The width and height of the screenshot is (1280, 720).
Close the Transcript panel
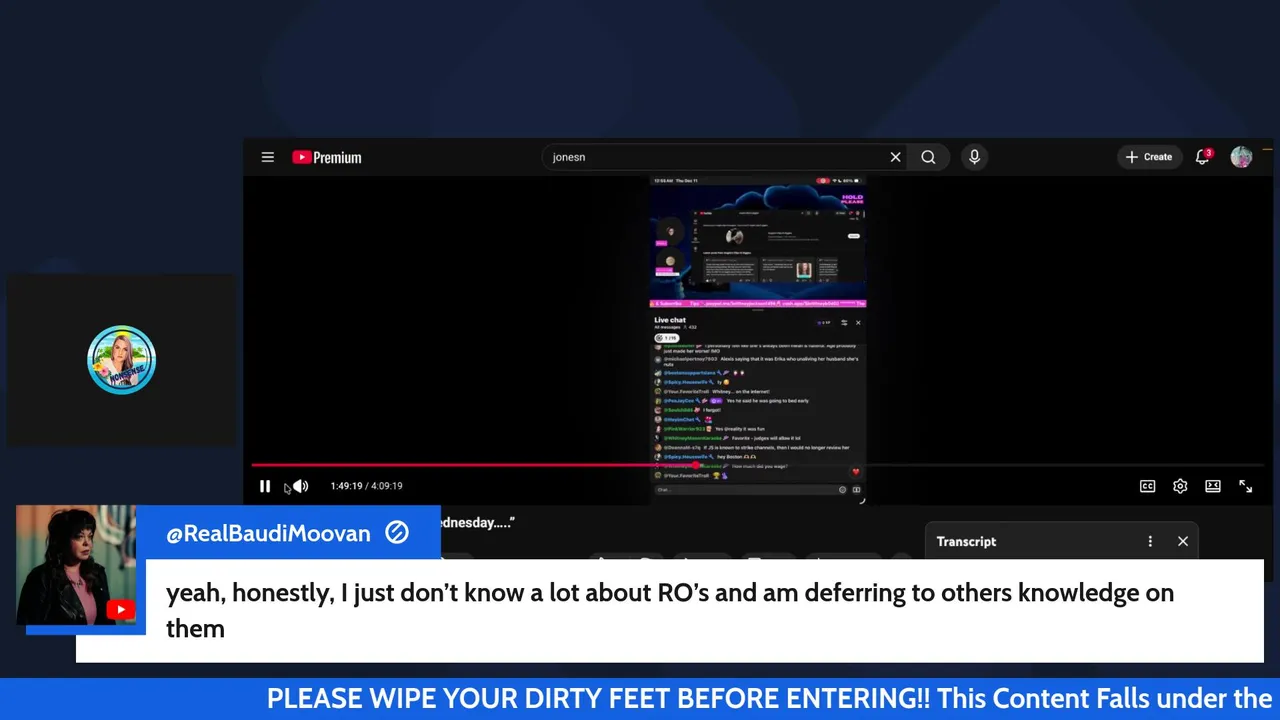point(1183,541)
